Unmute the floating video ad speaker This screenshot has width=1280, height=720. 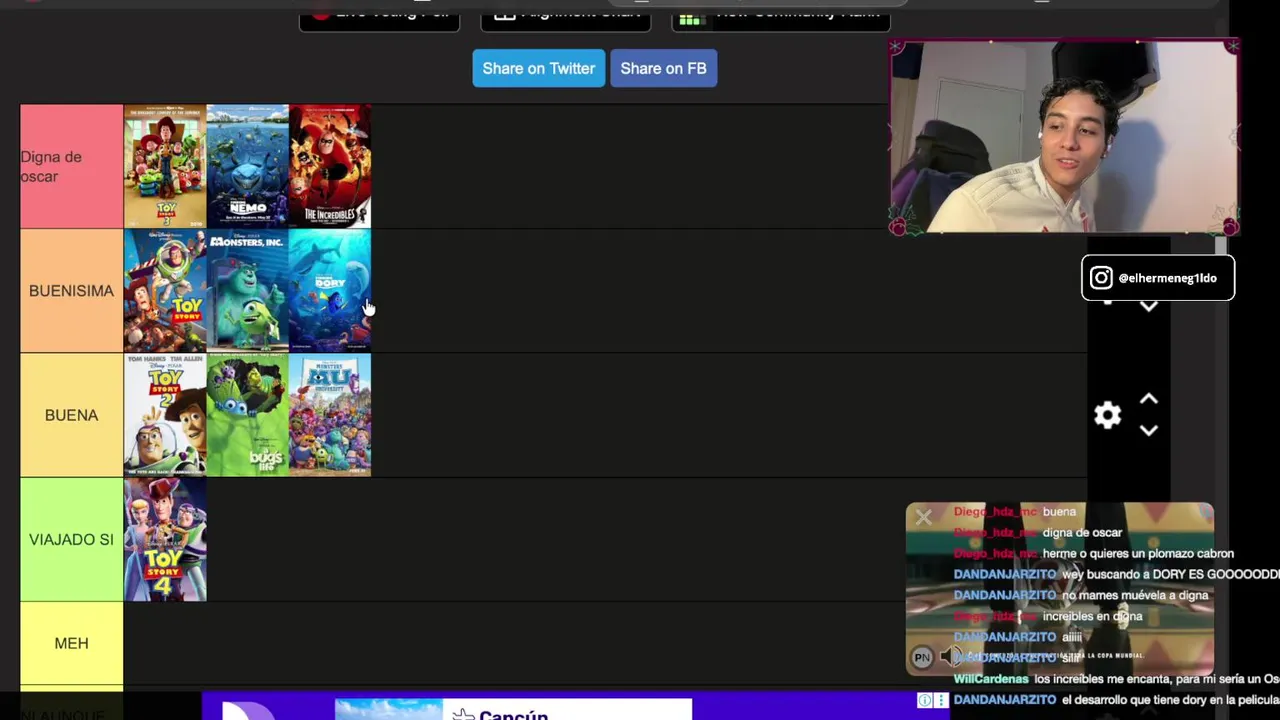click(951, 657)
